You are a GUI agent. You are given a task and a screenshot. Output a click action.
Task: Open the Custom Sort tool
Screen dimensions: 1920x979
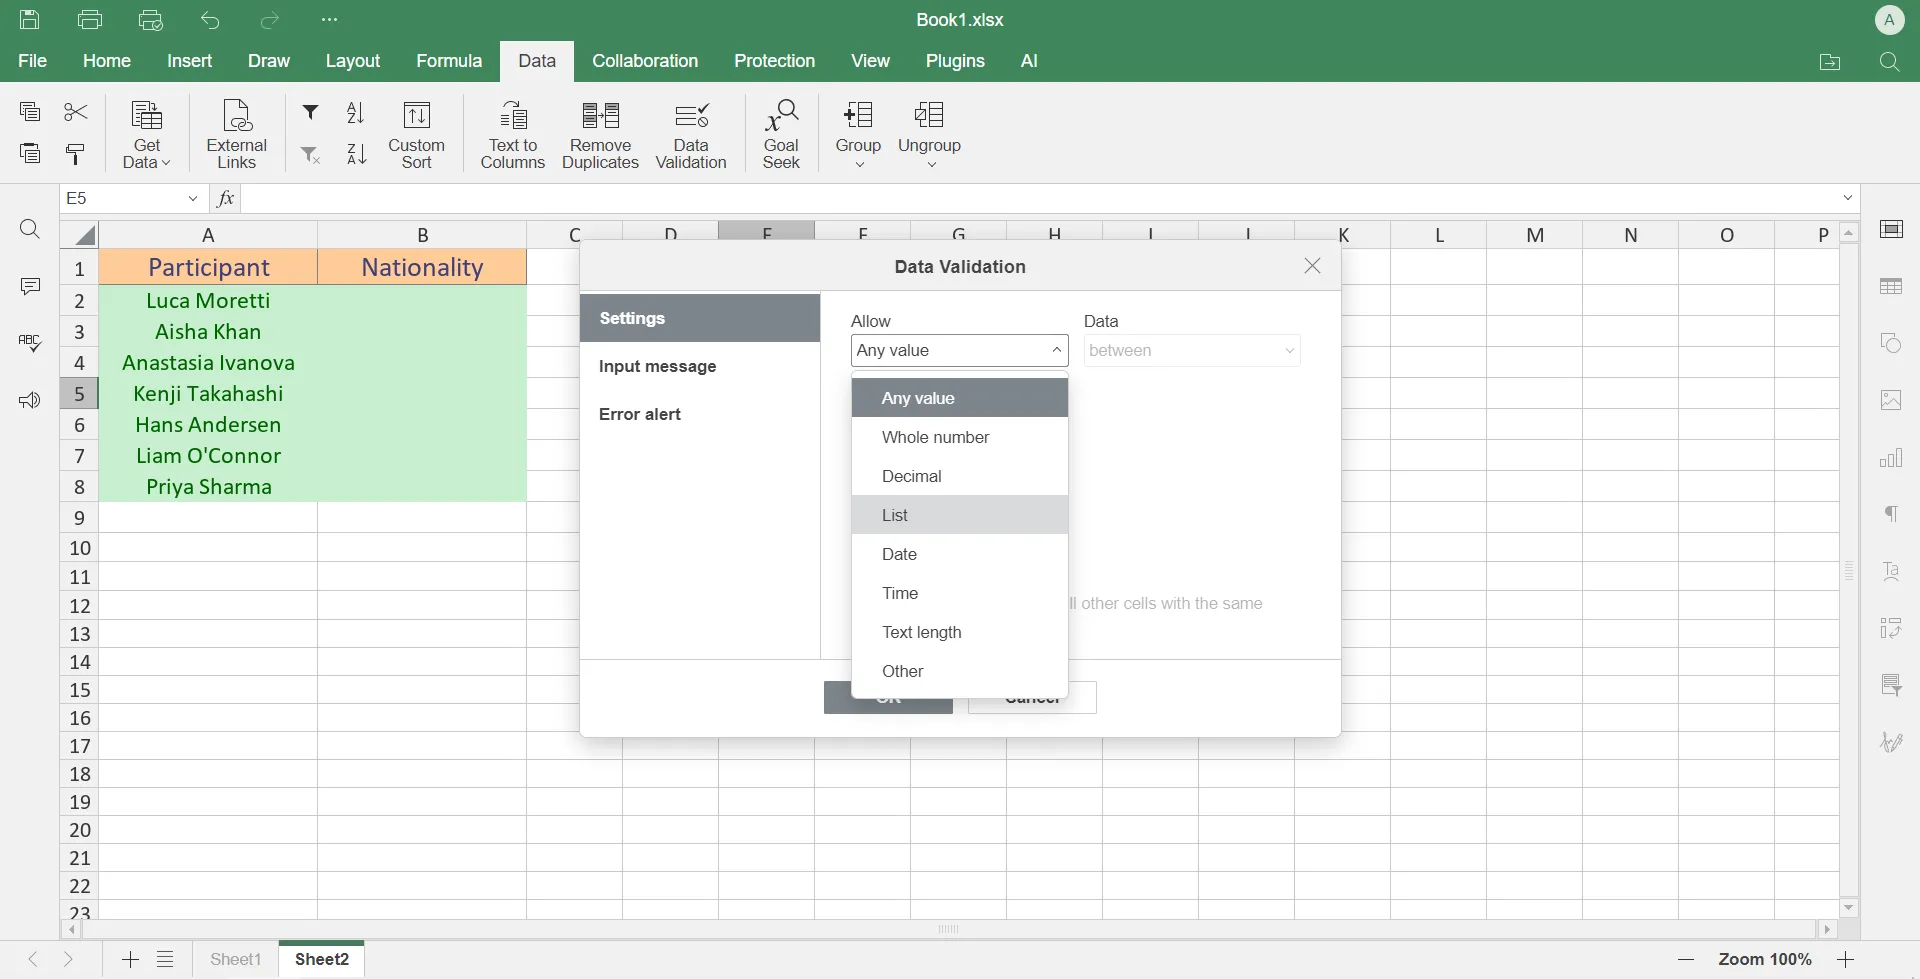point(417,133)
